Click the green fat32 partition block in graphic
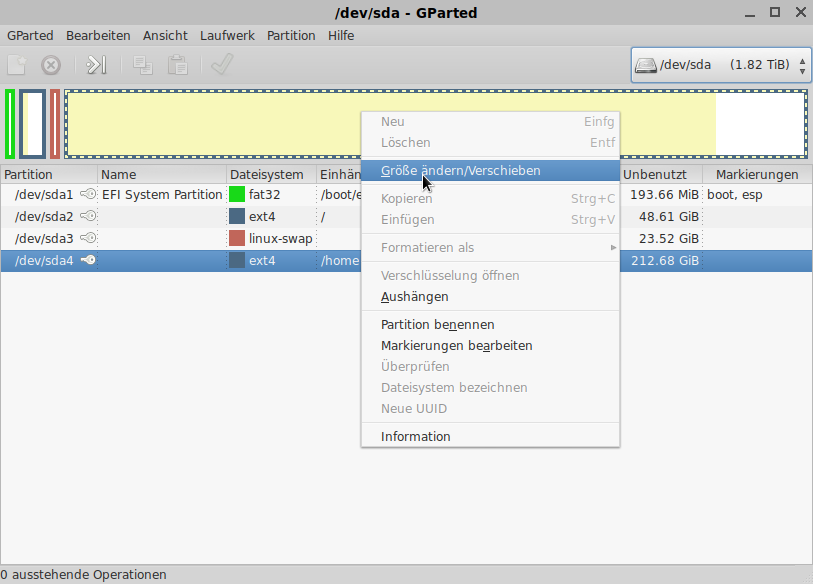The width and height of the screenshot is (813, 584). pos(10,124)
